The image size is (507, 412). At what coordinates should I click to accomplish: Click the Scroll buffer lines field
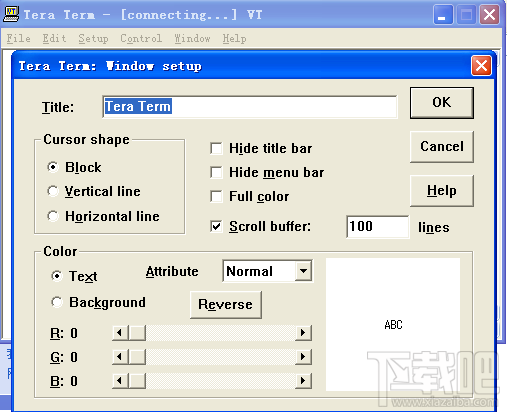pyautogui.click(x=378, y=227)
